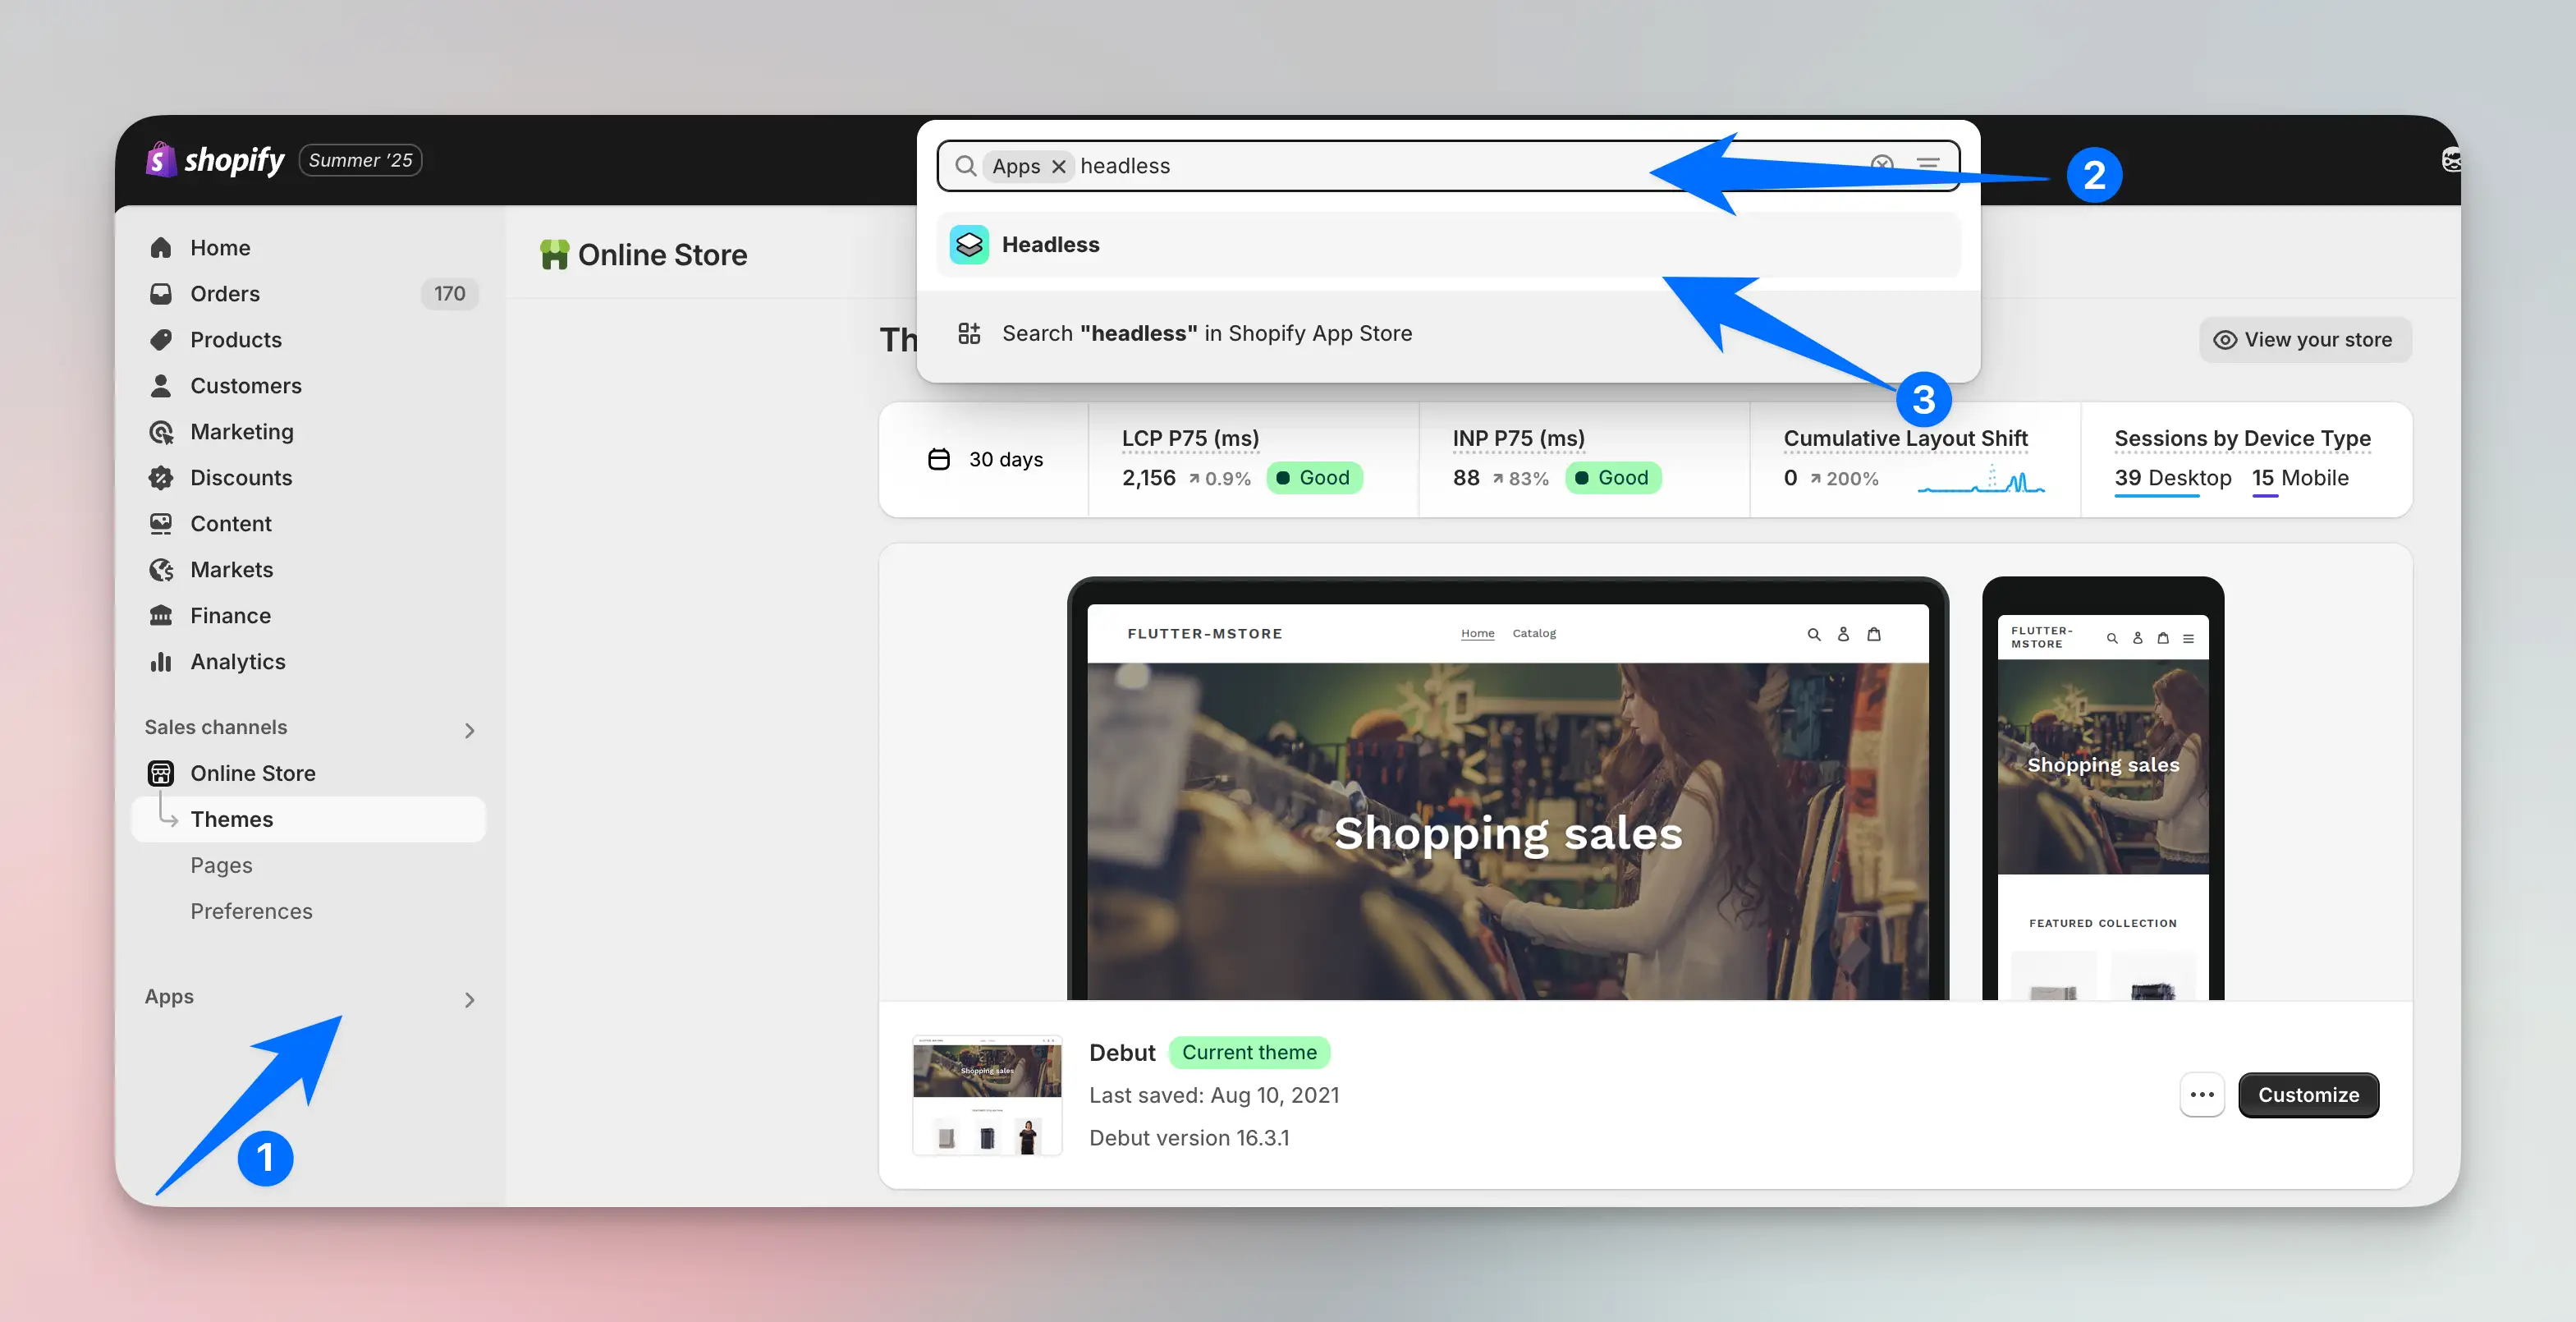Click View your store button
Screen dimensions: 2576x1322
(2304, 340)
